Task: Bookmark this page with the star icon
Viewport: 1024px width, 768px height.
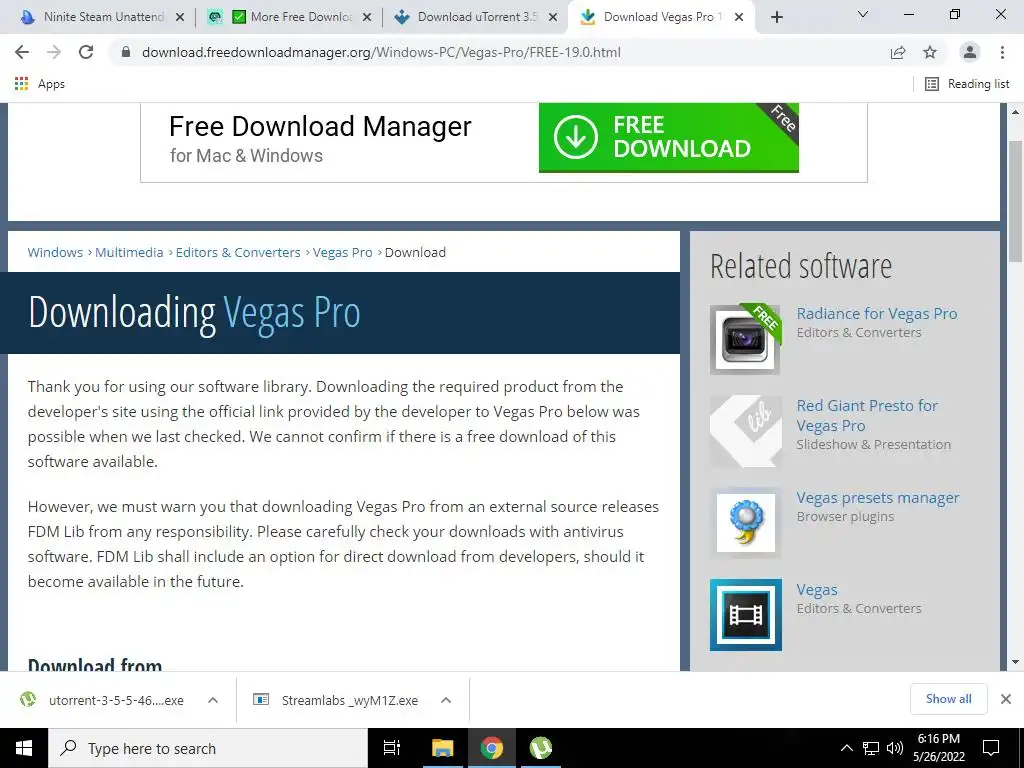Action: click(x=930, y=52)
